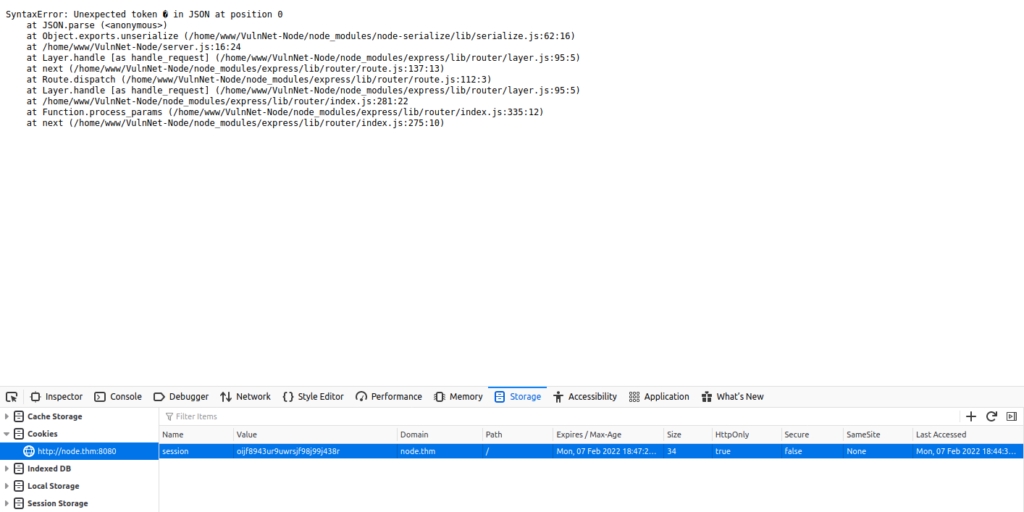Select the Storage tab
The height and width of the screenshot is (512, 1024).
(518, 397)
